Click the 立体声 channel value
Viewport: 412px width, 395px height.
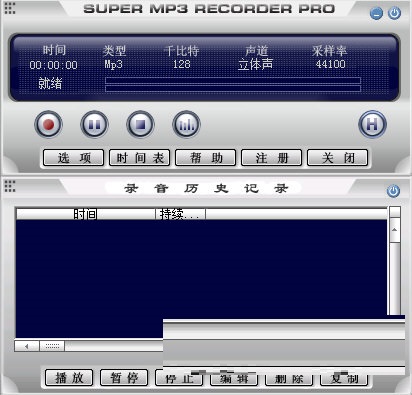tap(256, 64)
